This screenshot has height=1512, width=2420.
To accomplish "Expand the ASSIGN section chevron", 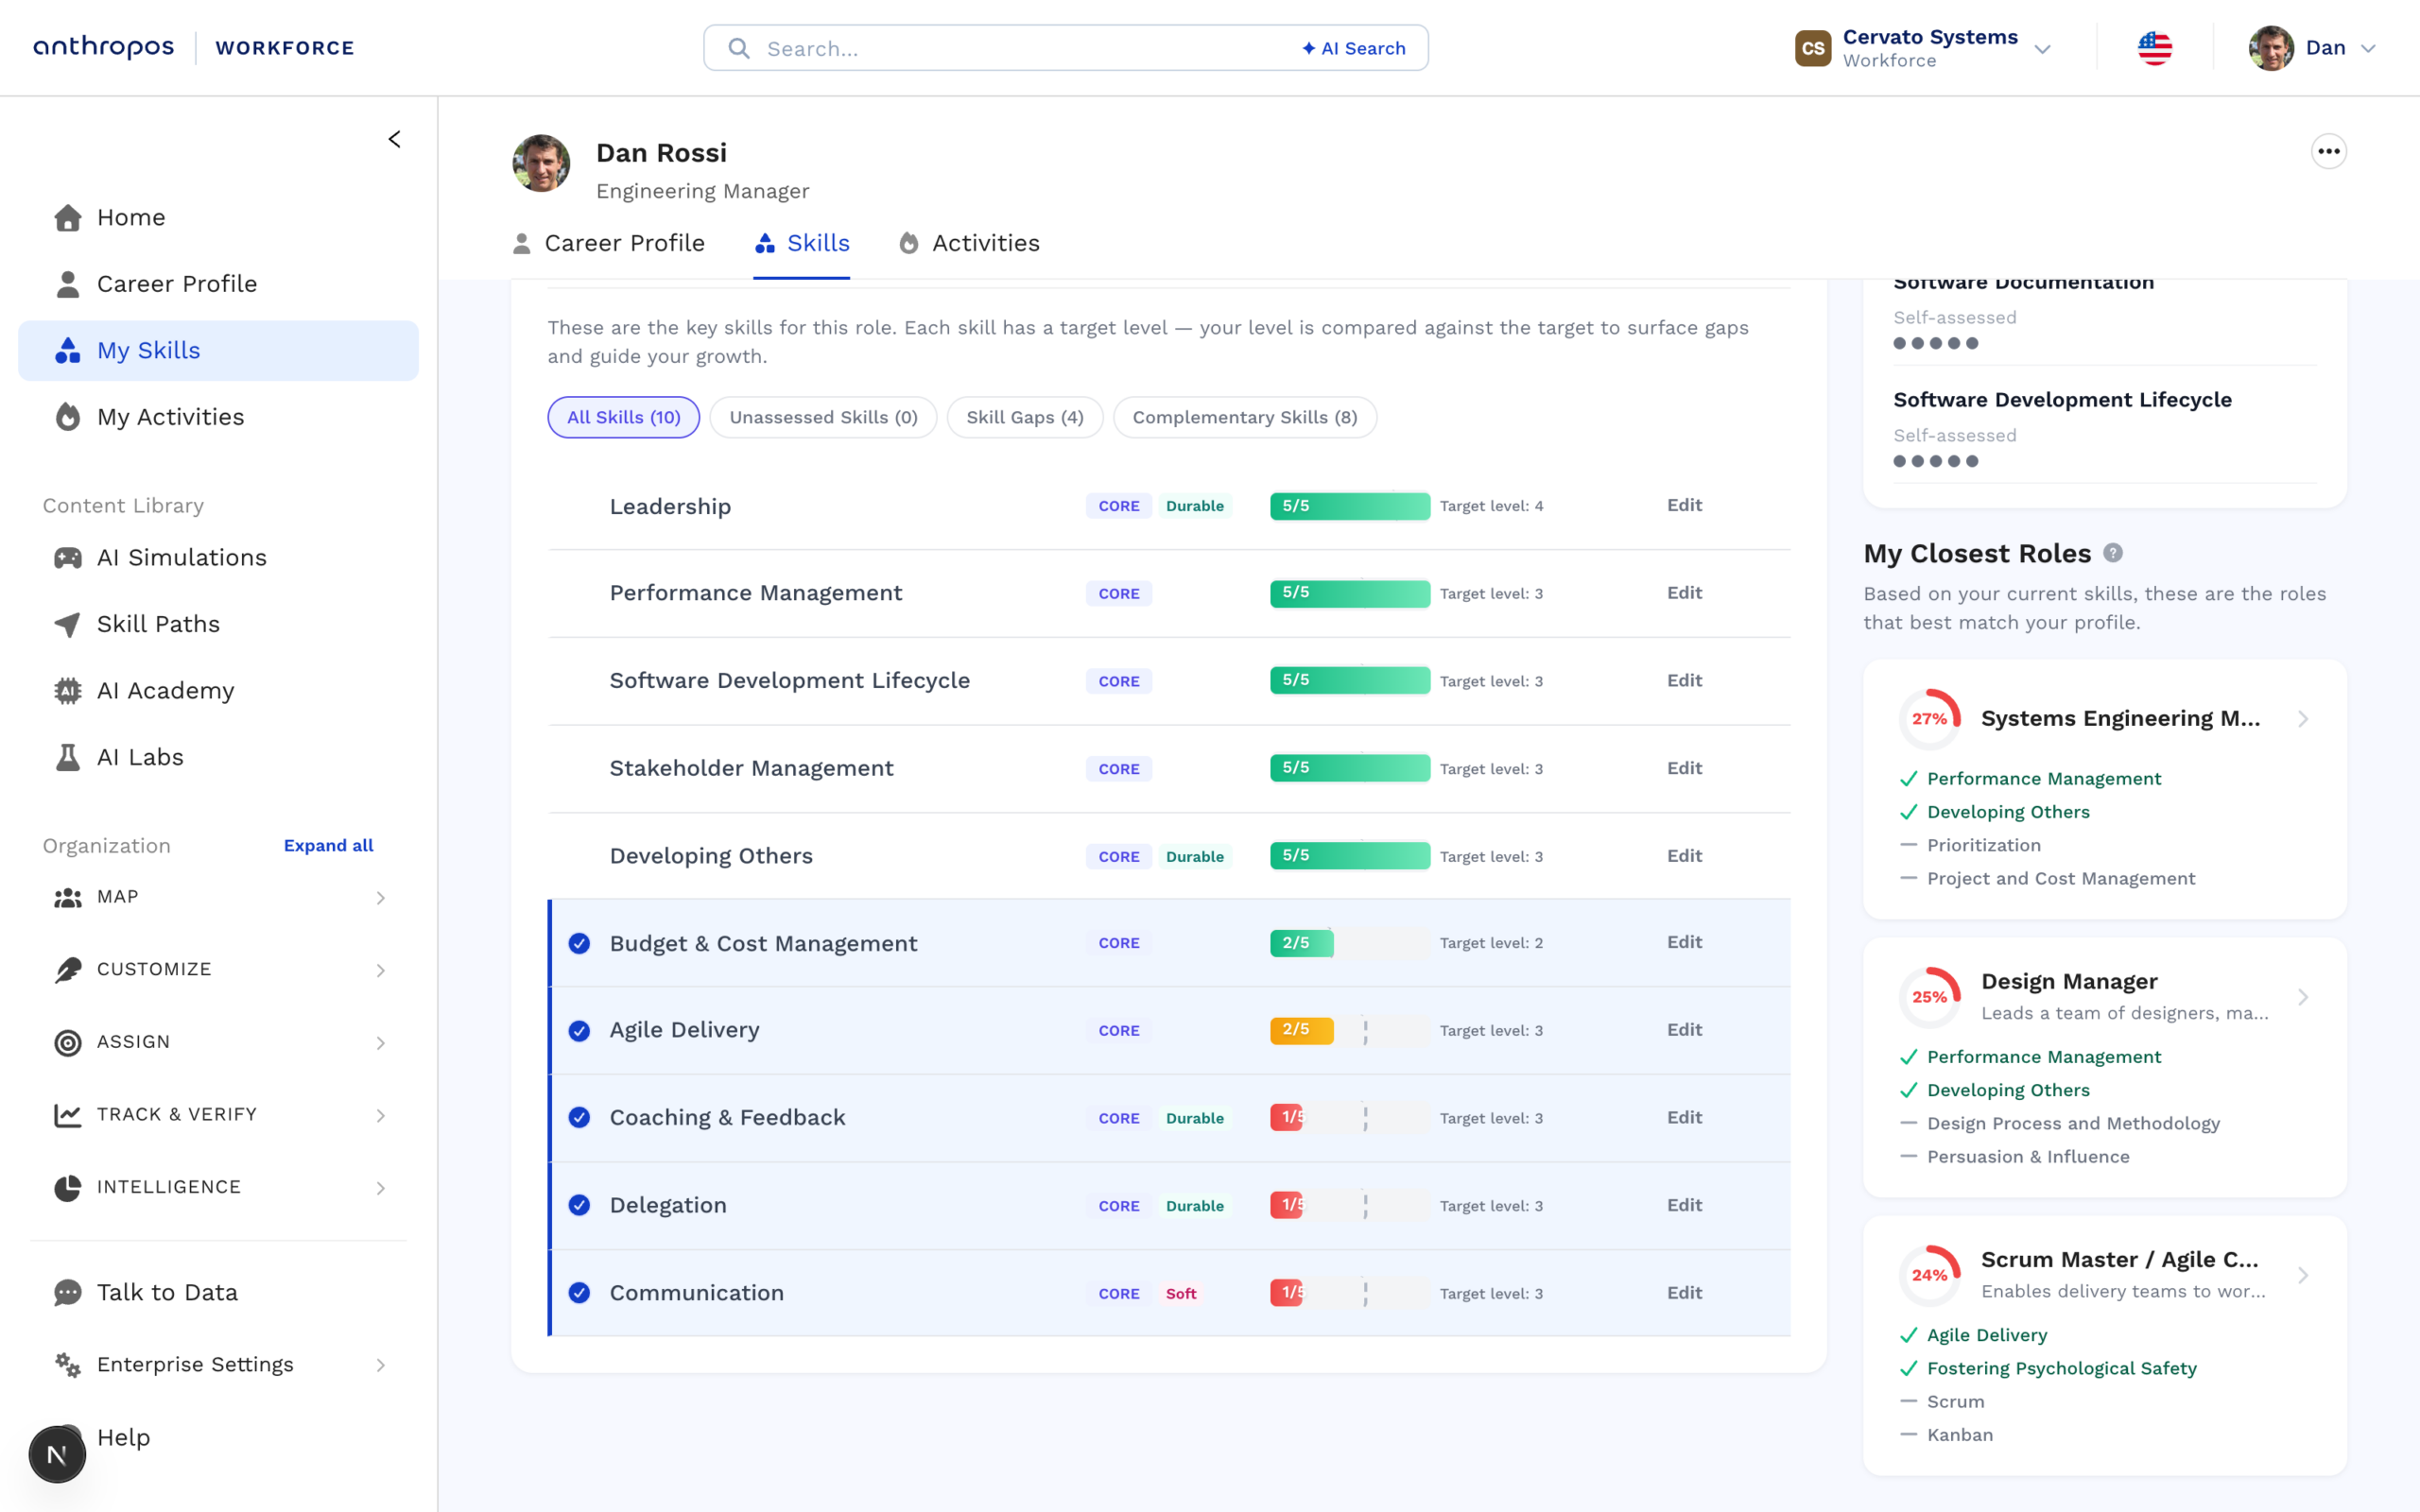I will coord(381,1043).
